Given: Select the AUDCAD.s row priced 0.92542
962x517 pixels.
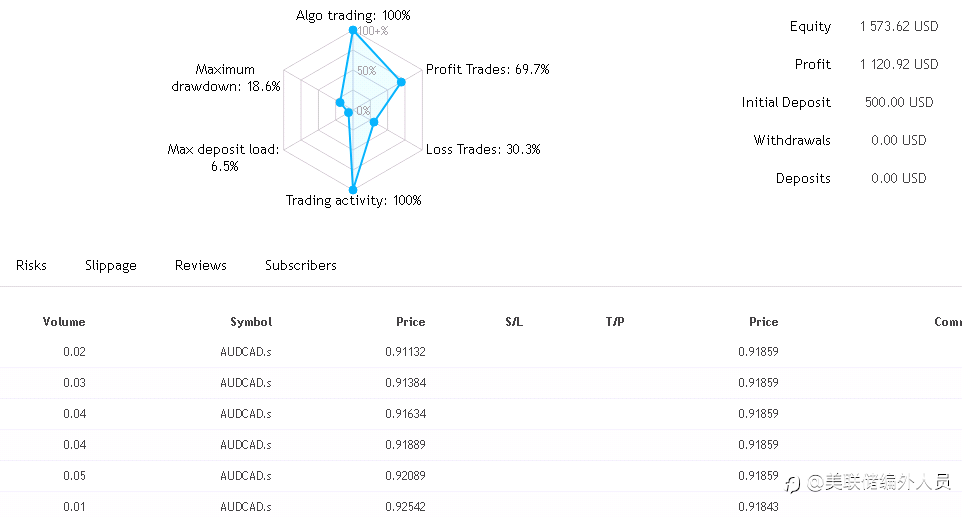Looking at the screenshot, I should point(246,507).
